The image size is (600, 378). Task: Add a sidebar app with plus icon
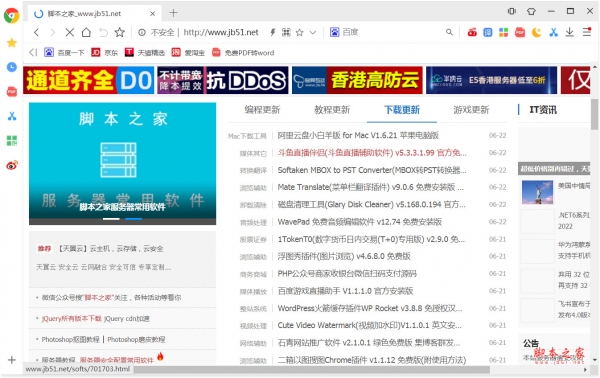12,360
